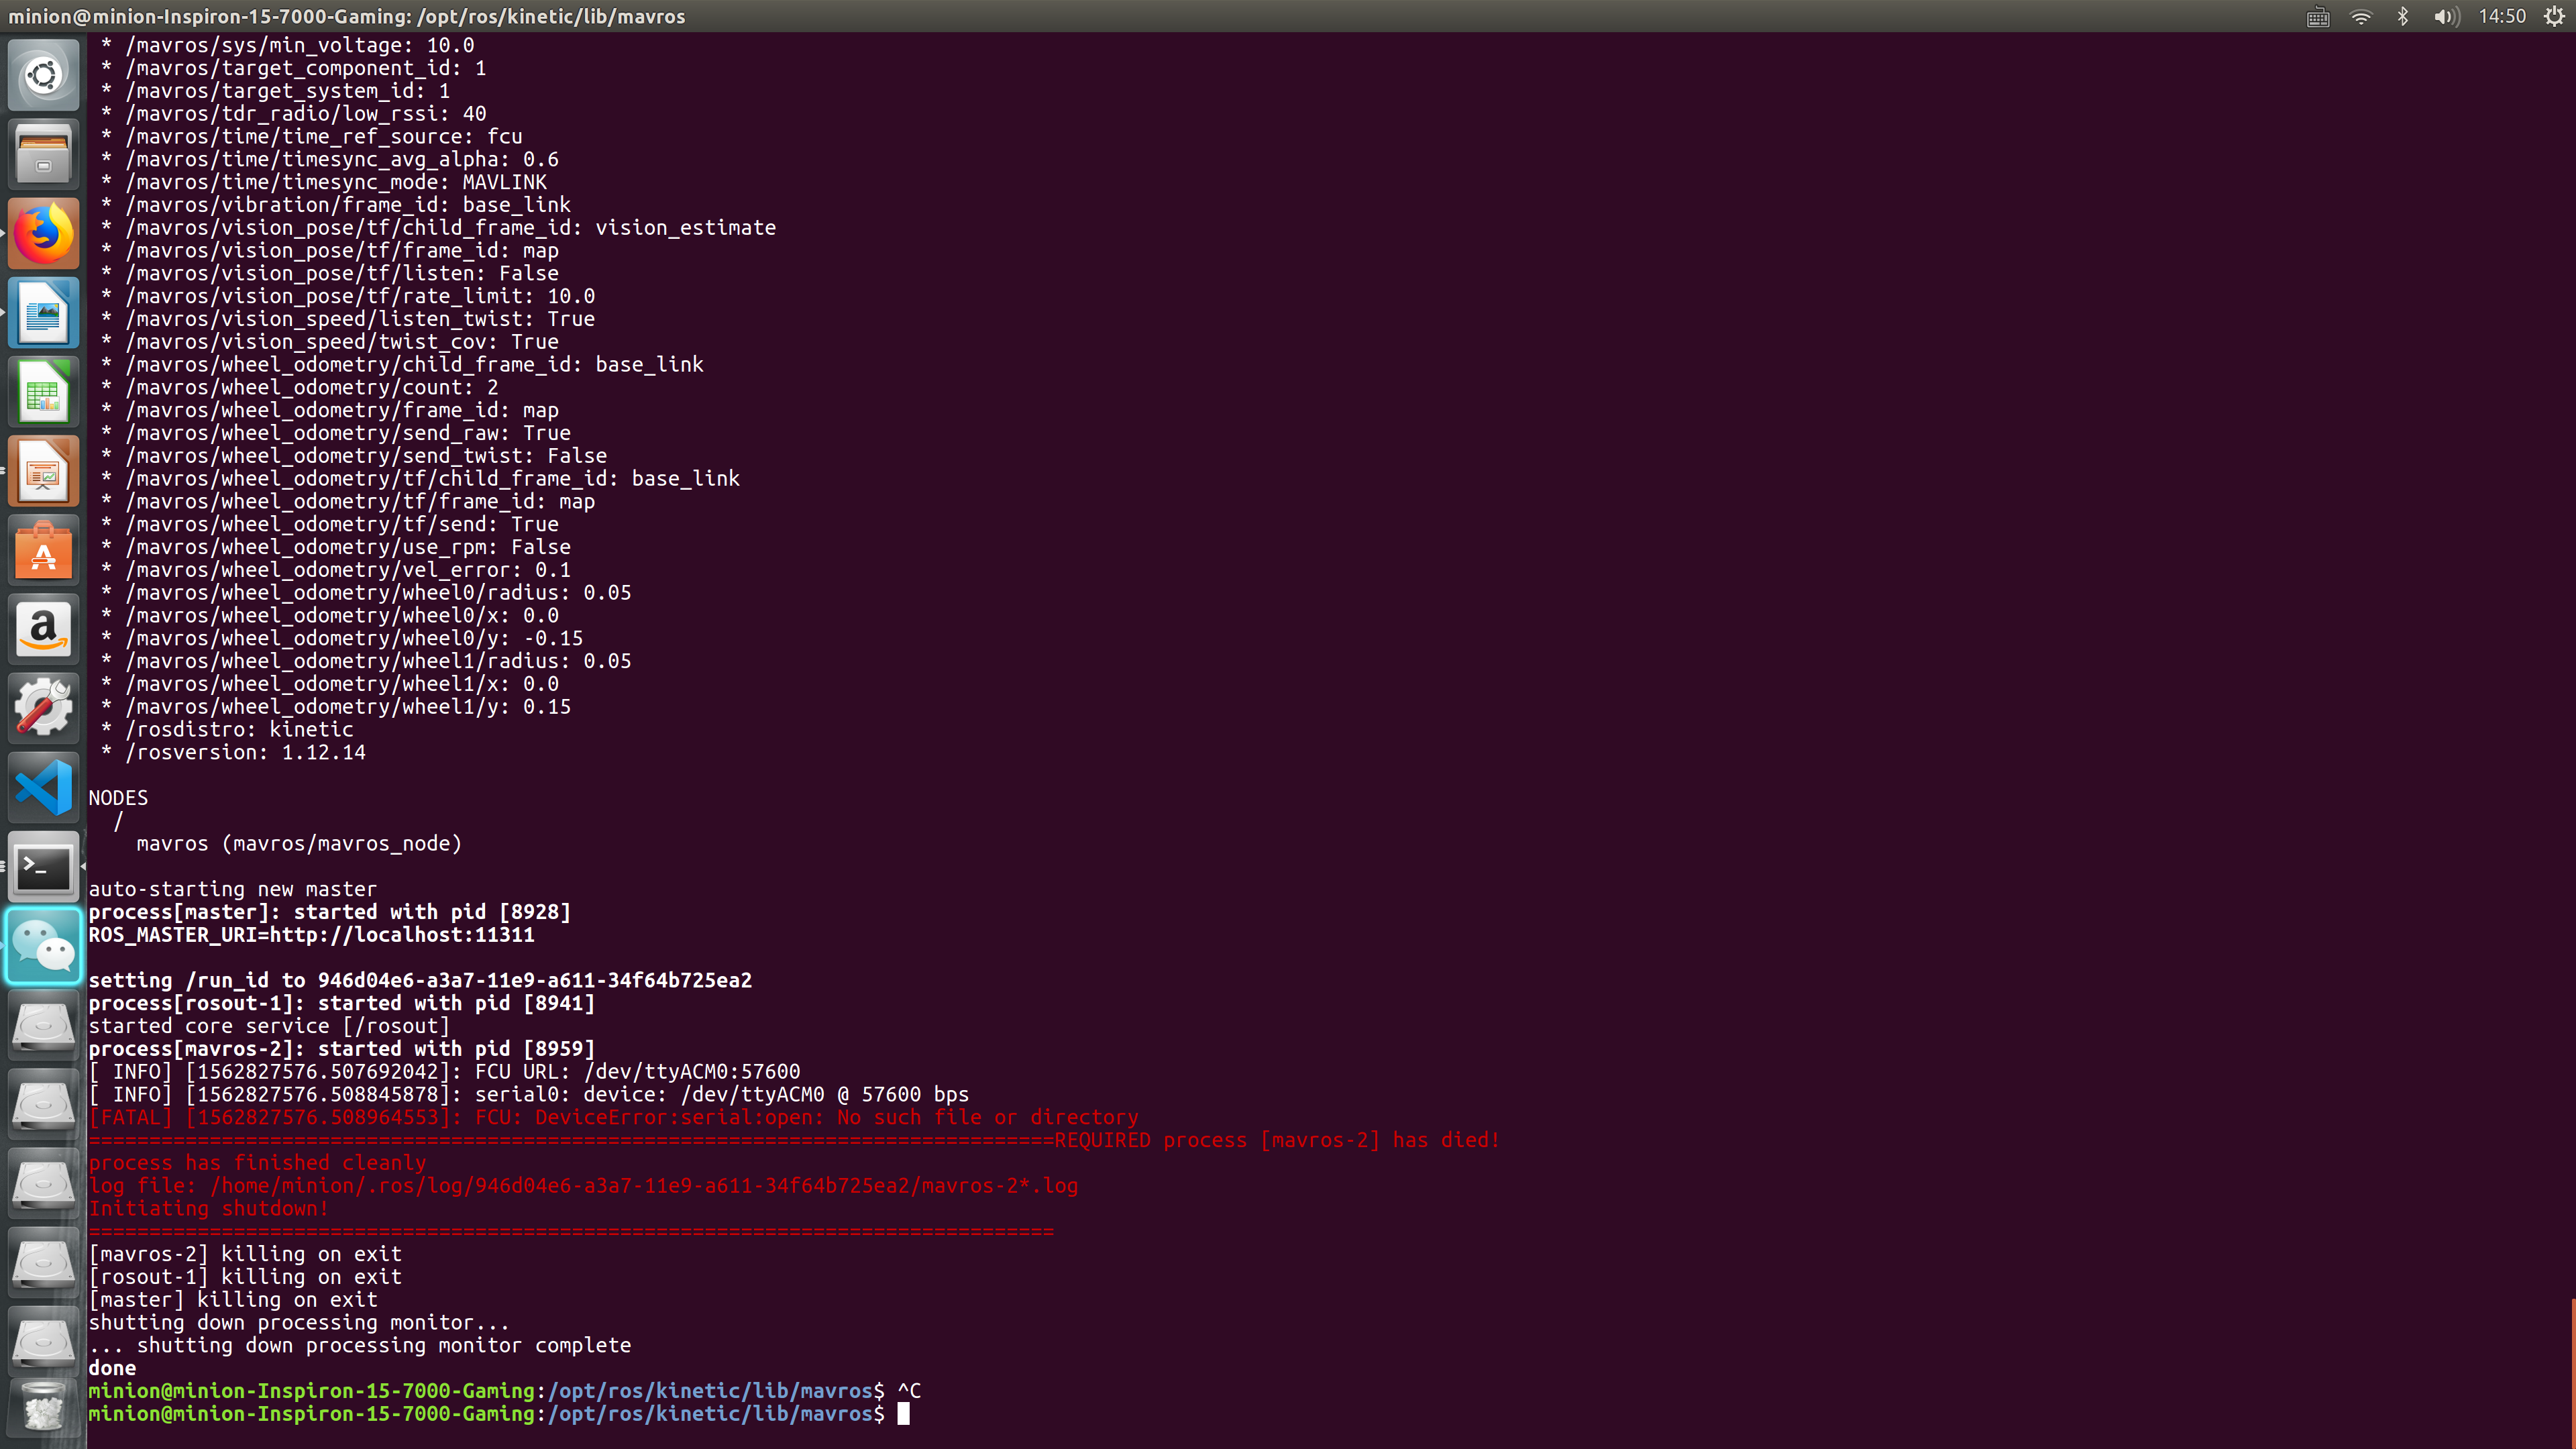Launch System Settings tool
Viewport: 2576px width, 1449px height.
(43, 707)
